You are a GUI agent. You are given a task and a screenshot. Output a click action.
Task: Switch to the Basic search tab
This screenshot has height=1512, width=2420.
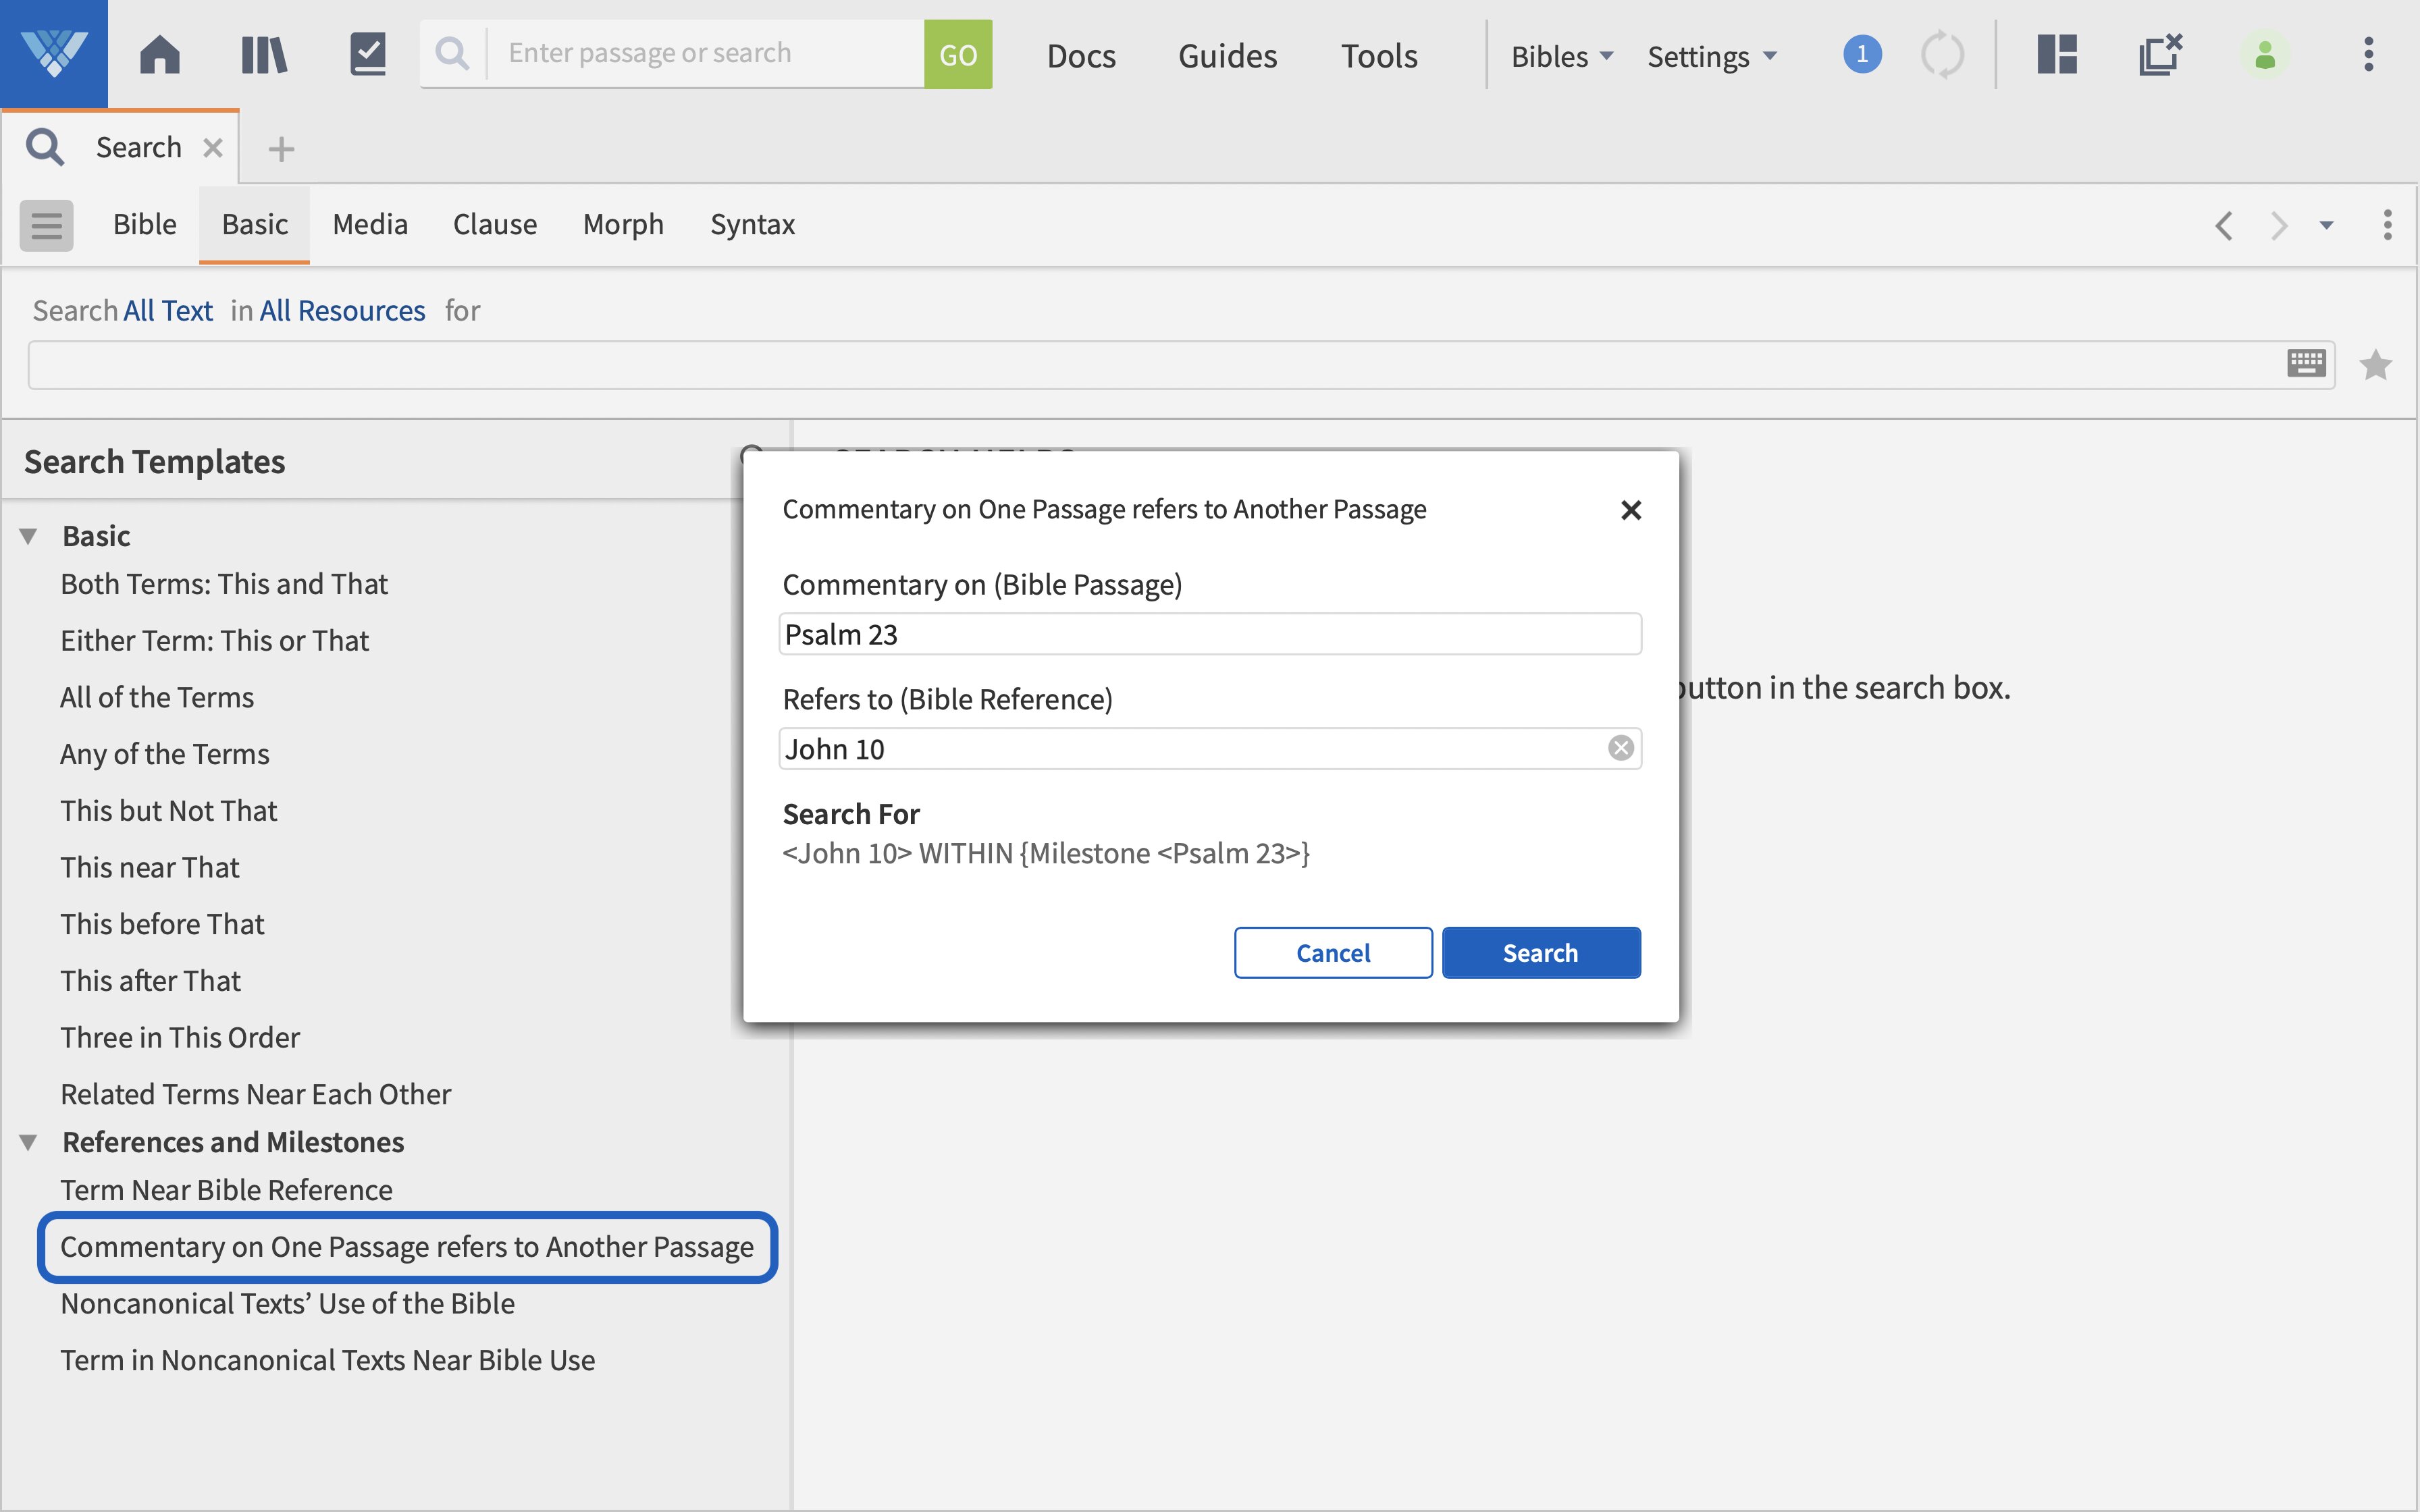tap(255, 224)
